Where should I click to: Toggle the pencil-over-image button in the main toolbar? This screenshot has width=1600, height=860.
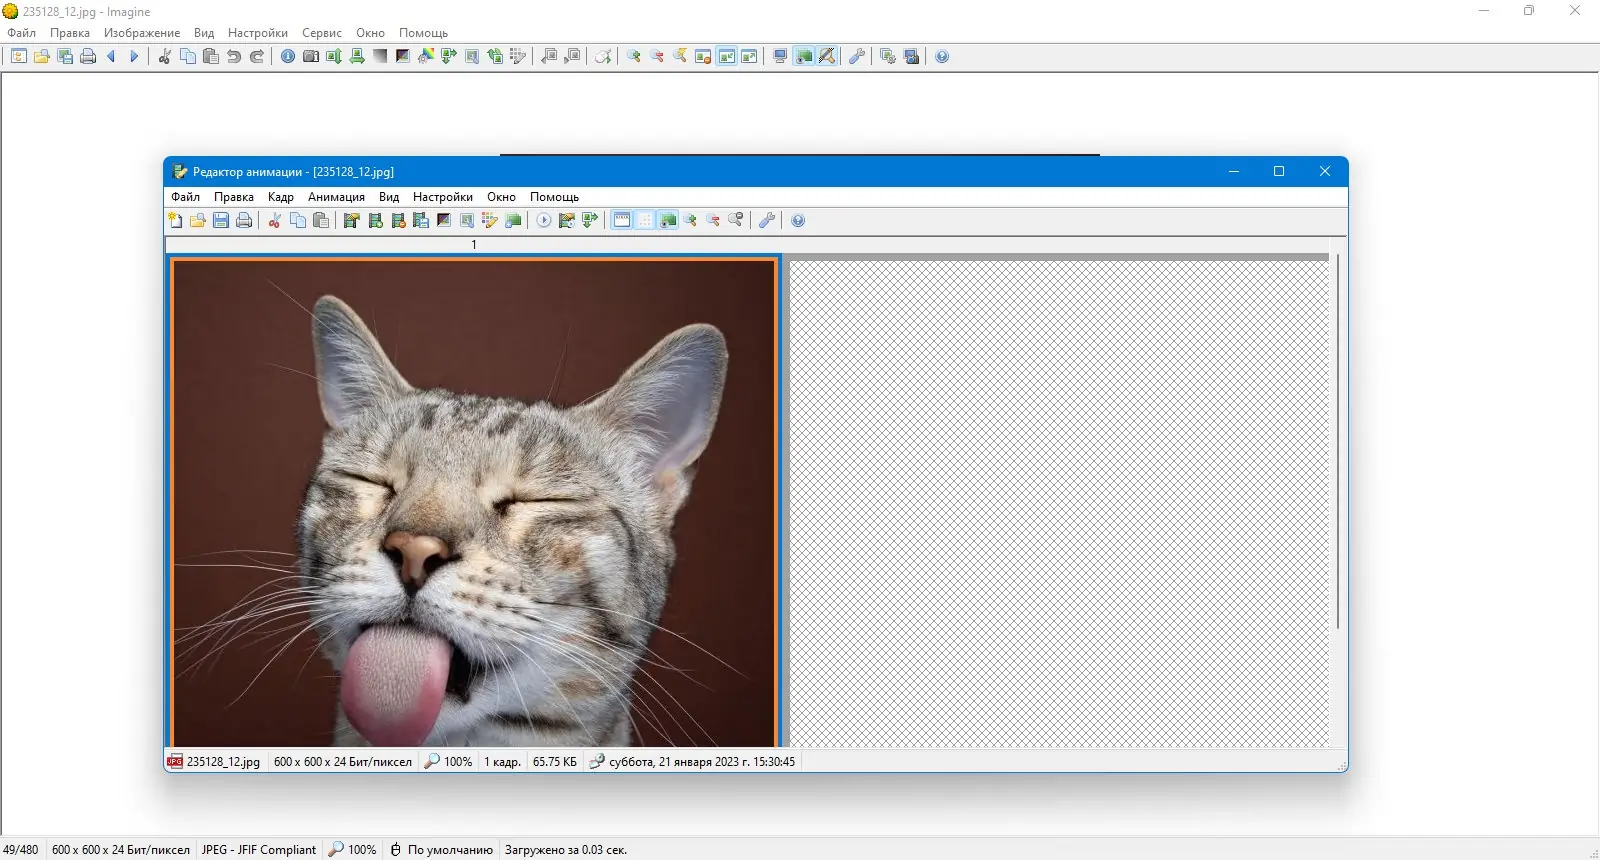coord(827,56)
